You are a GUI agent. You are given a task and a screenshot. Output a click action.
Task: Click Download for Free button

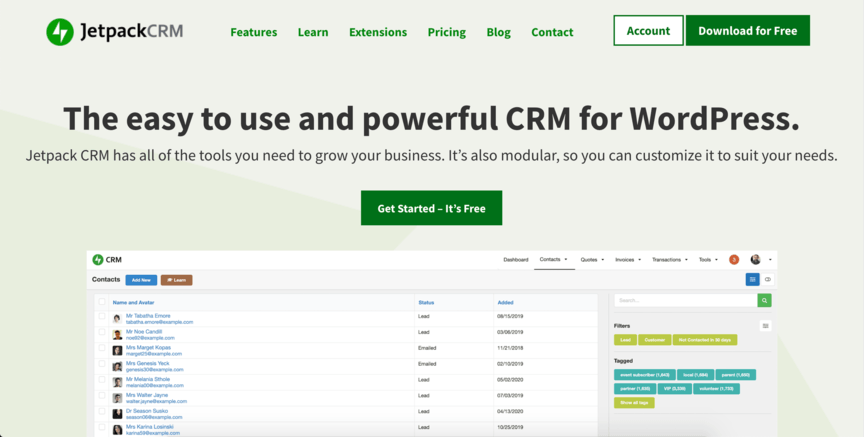click(748, 30)
